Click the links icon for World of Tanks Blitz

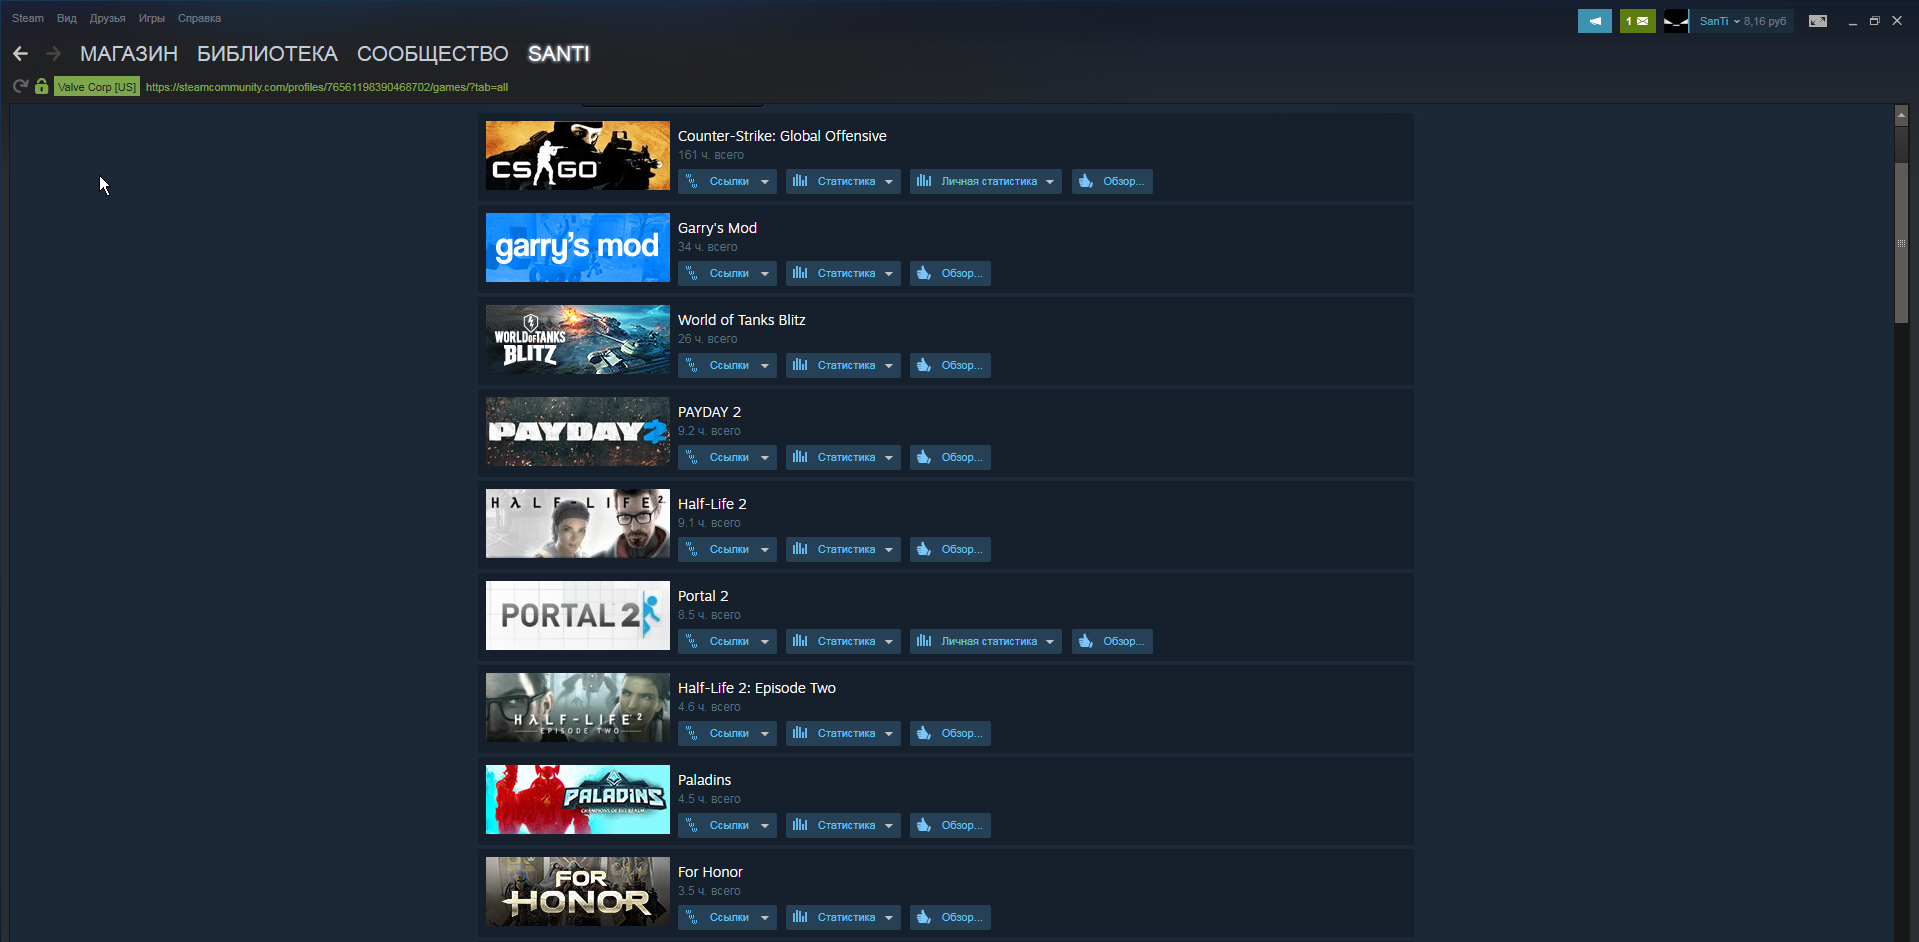click(x=692, y=365)
